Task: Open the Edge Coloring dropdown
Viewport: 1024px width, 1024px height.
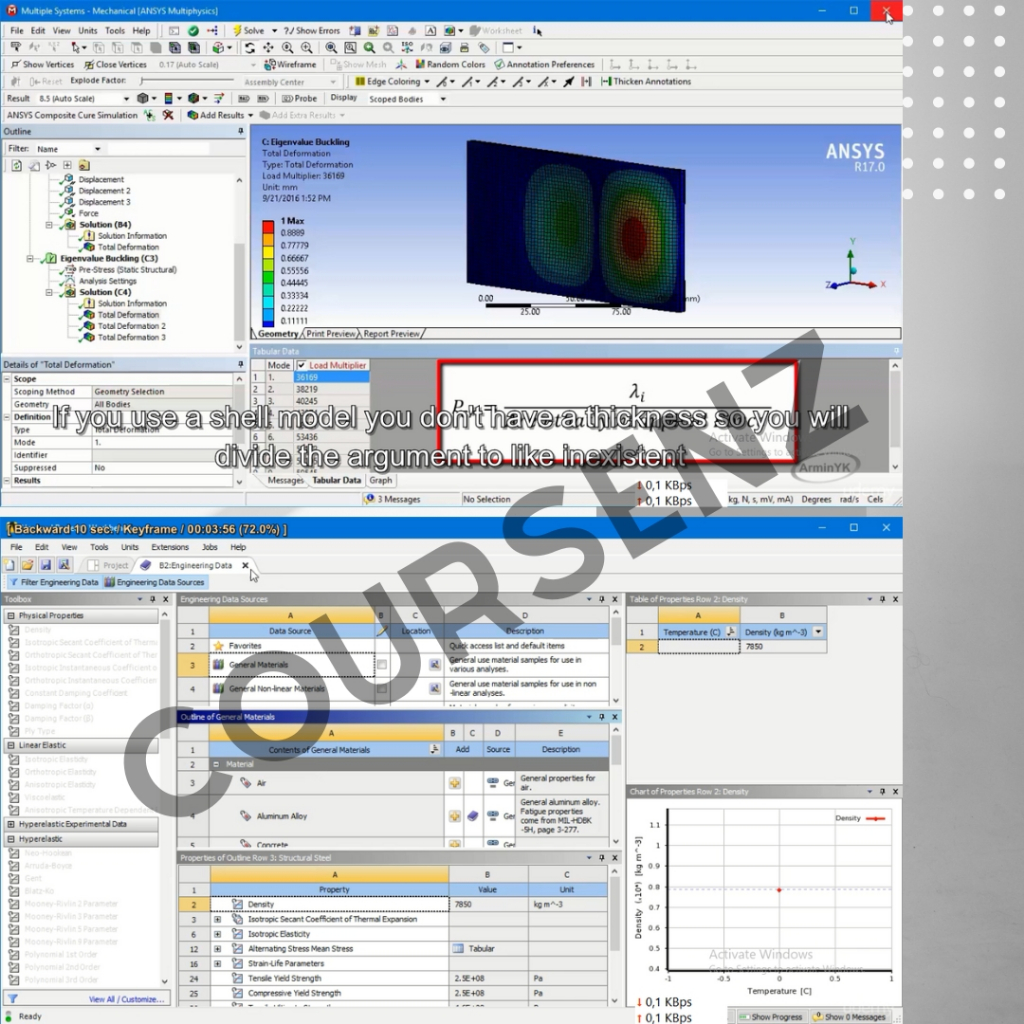Action: click(x=427, y=82)
